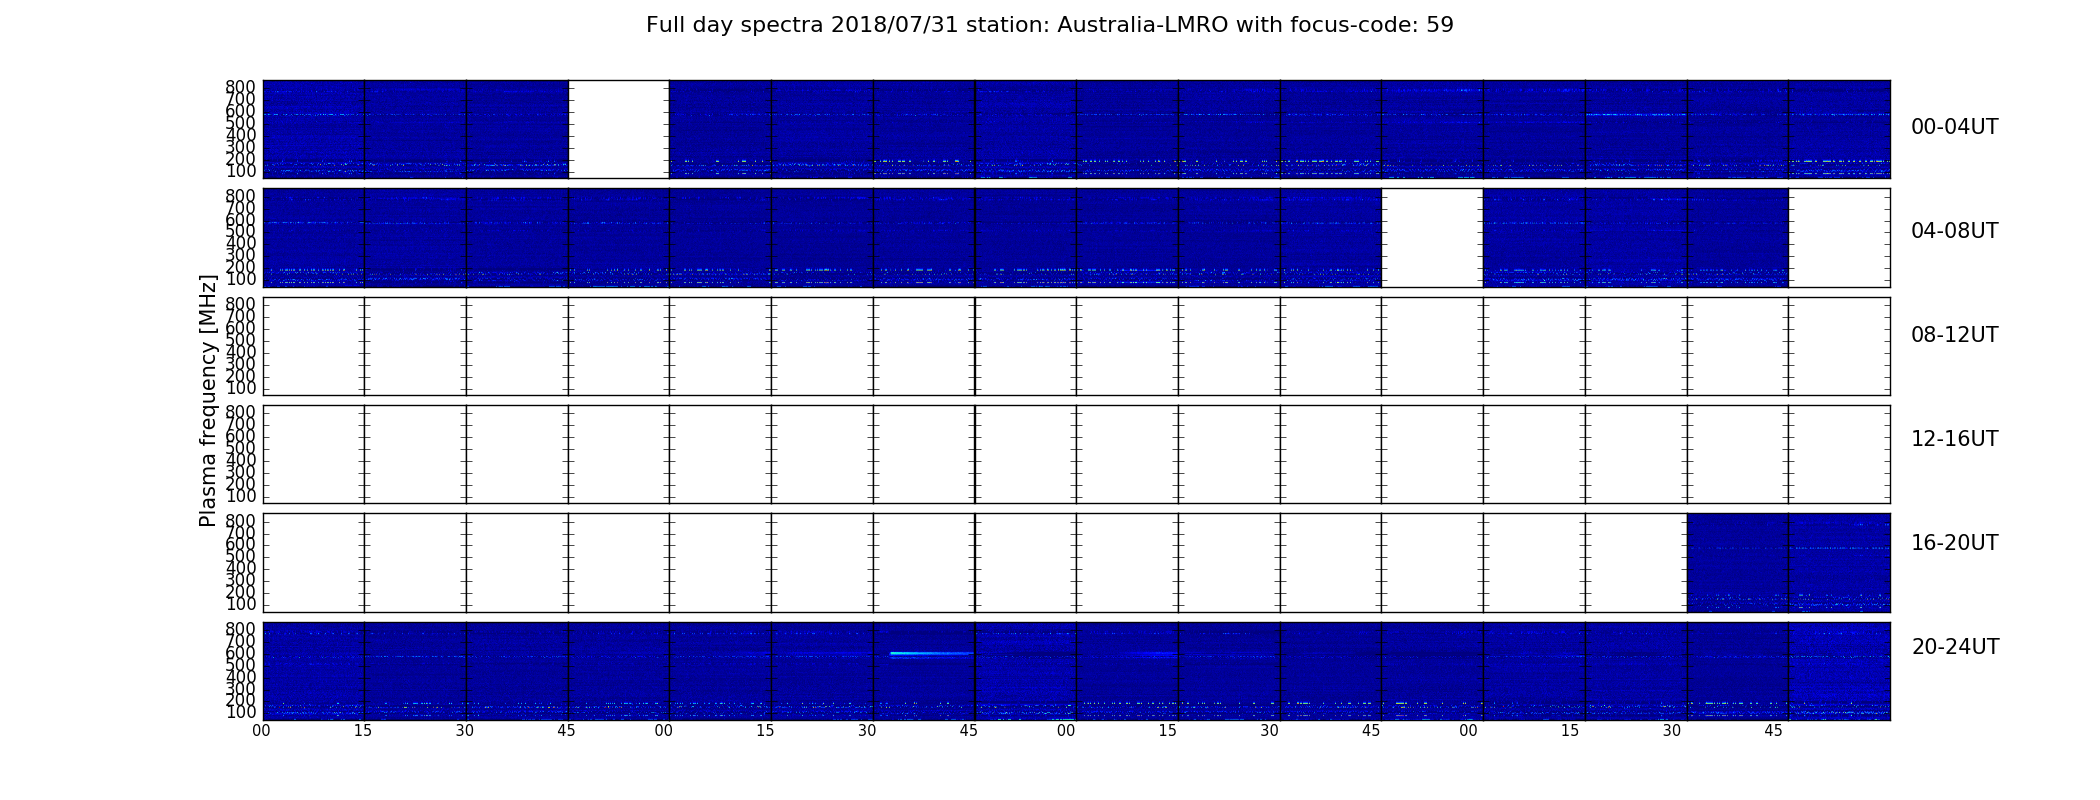Viewport: 2100px width, 800px height.
Task: Click the '08-12UT' panel label
Action: (x=1954, y=335)
